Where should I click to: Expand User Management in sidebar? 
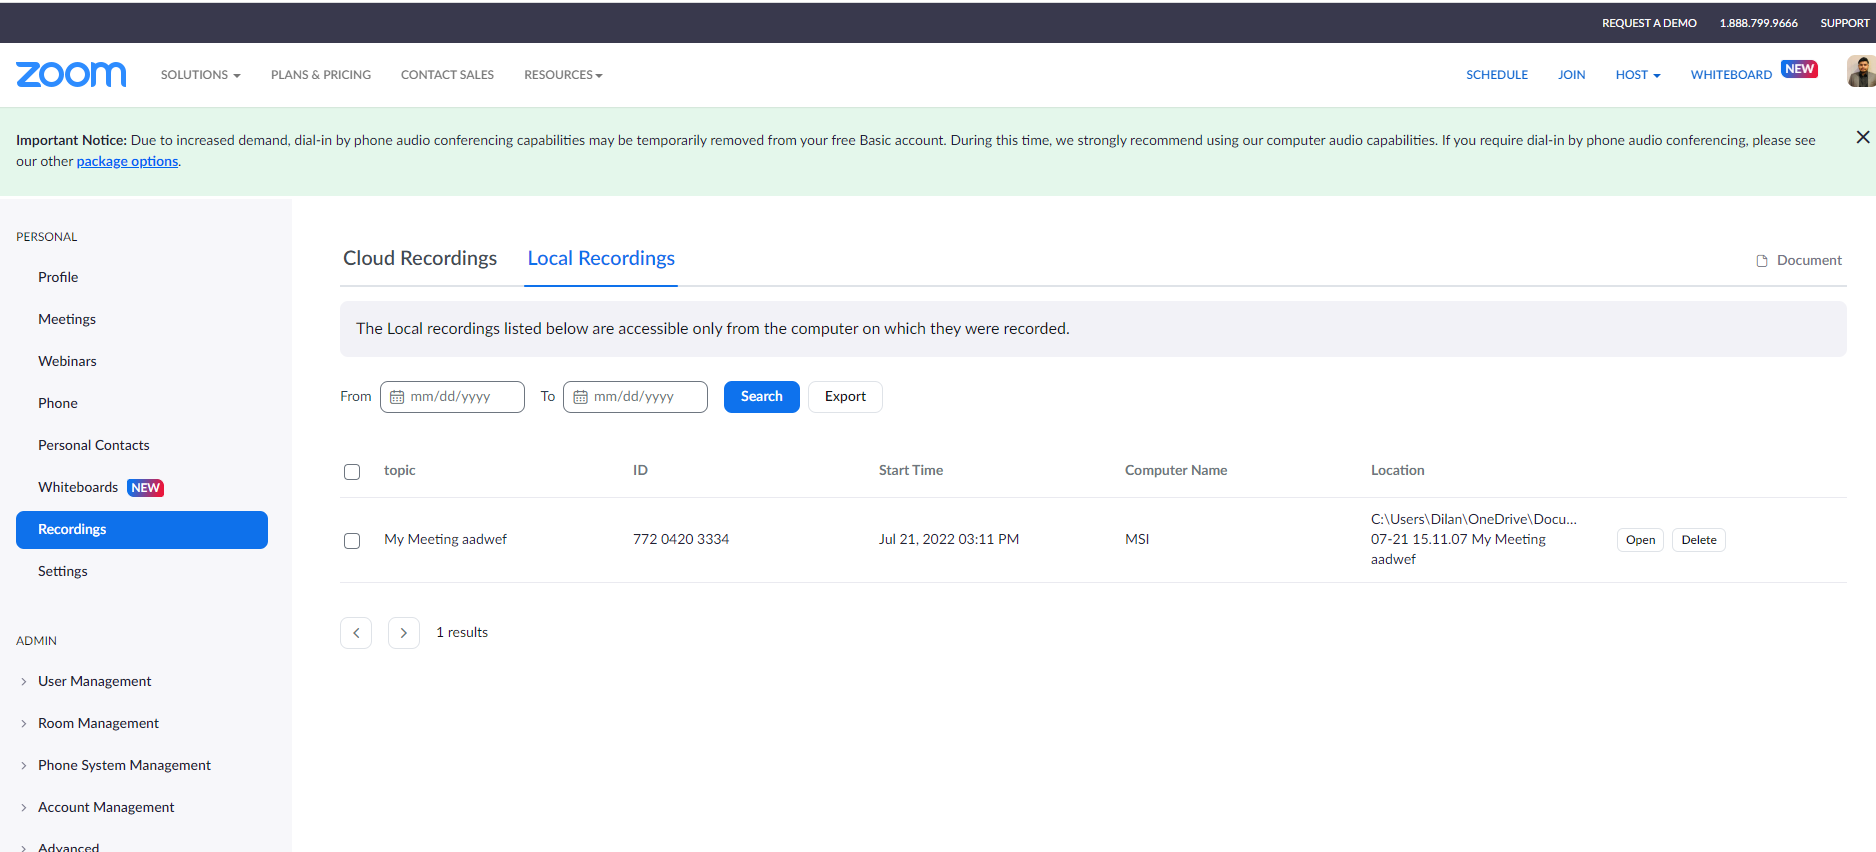click(x=94, y=681)
